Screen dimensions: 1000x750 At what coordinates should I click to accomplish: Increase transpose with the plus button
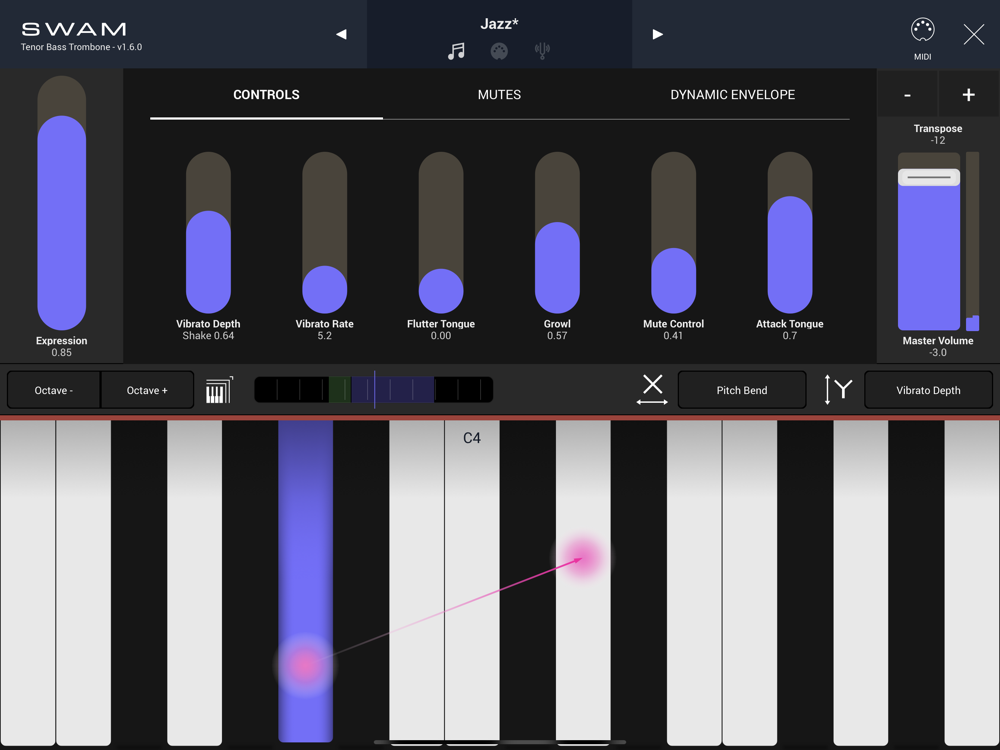pyautogui.click(x=969, y=94)
